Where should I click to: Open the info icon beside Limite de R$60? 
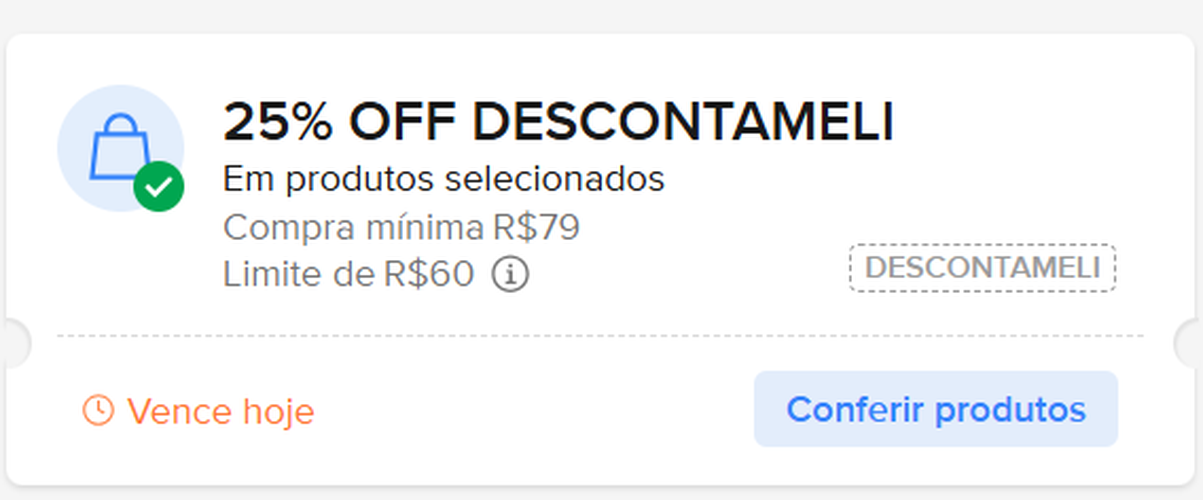click(510, 273)
